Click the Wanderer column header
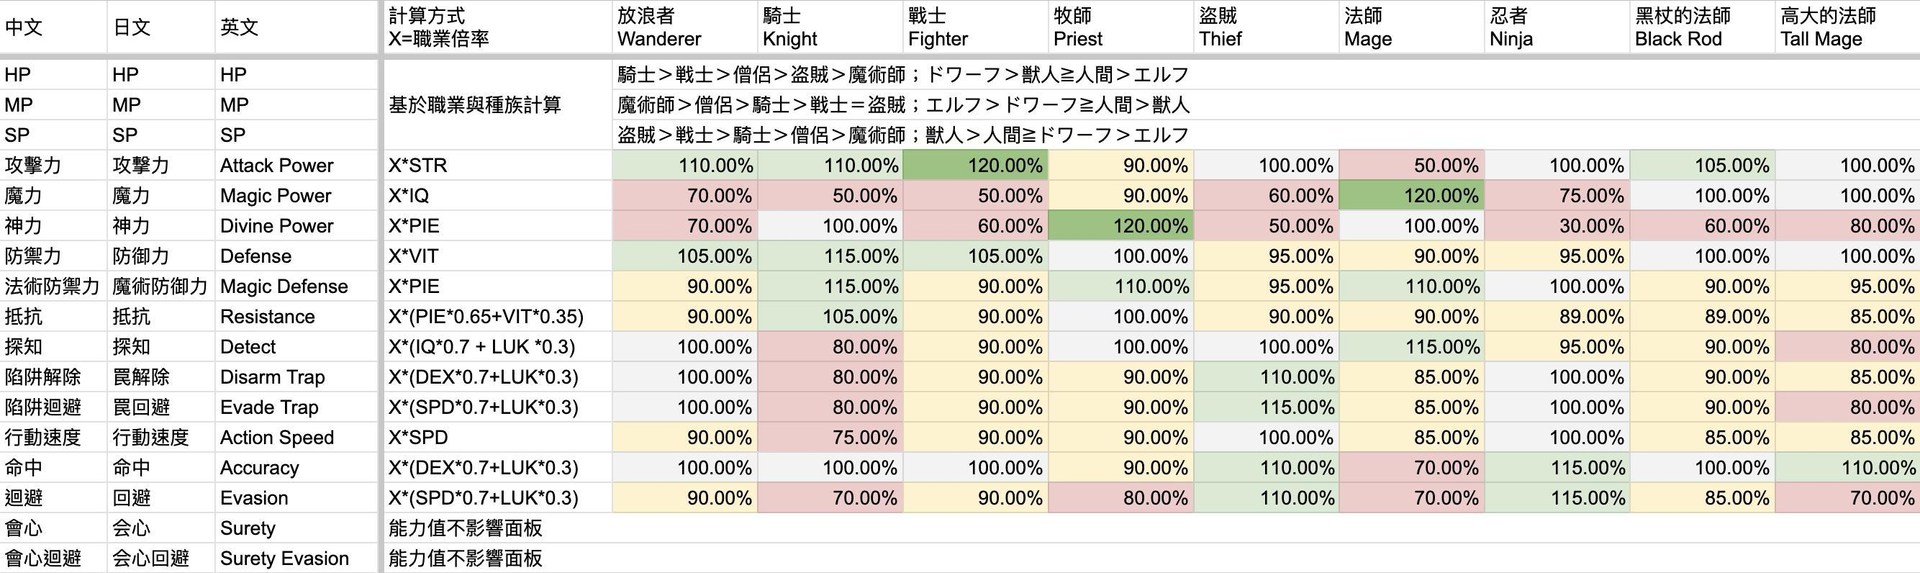1920x573 pixels. [x=685, y=27]
